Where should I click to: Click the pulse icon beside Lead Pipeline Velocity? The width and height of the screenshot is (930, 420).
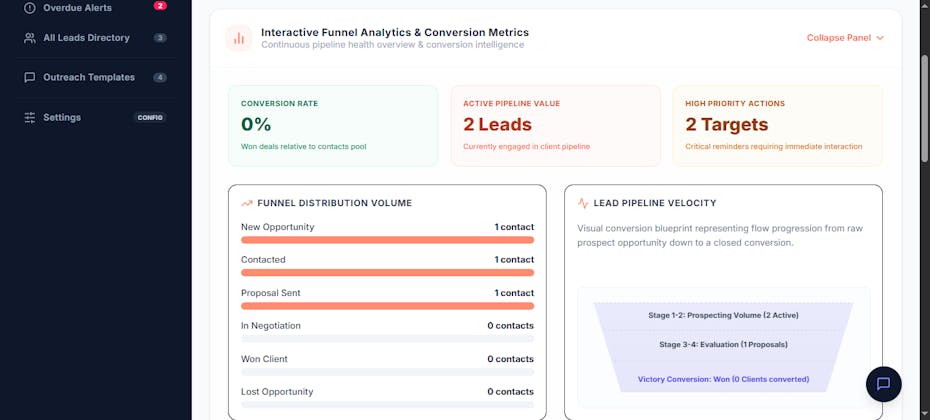(583, 203)
